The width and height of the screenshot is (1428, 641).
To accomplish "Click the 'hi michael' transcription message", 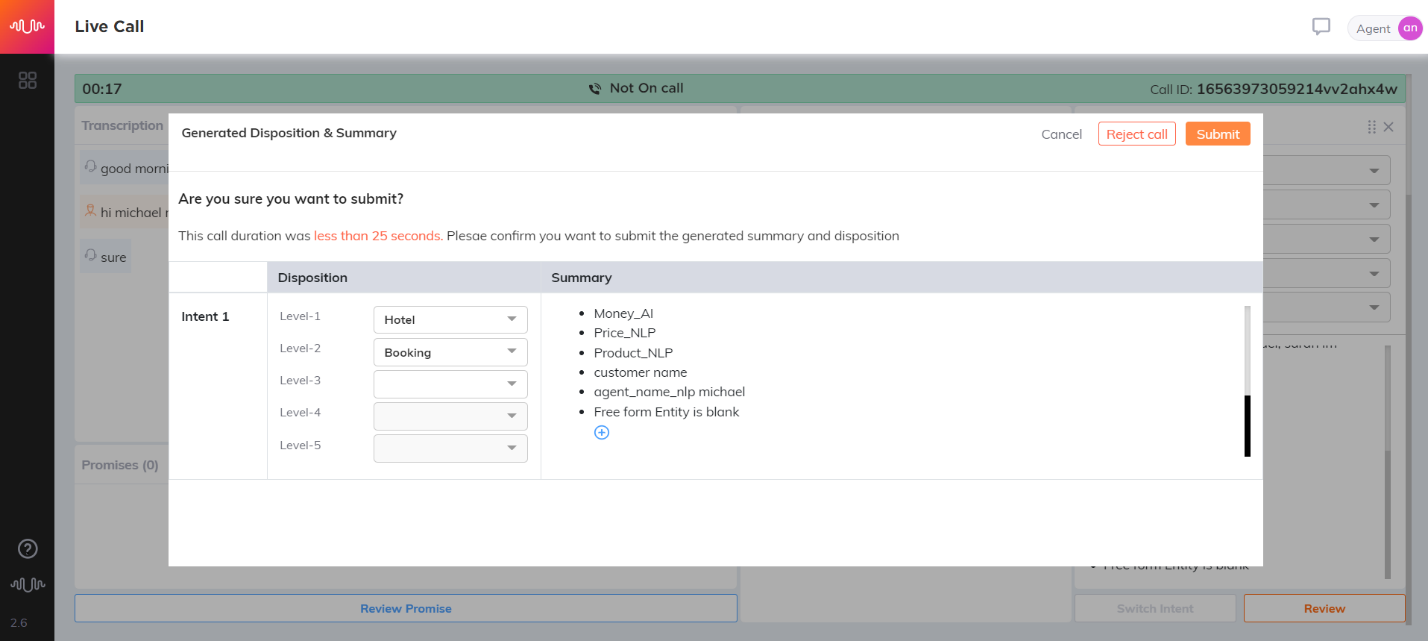I will 124,212.
